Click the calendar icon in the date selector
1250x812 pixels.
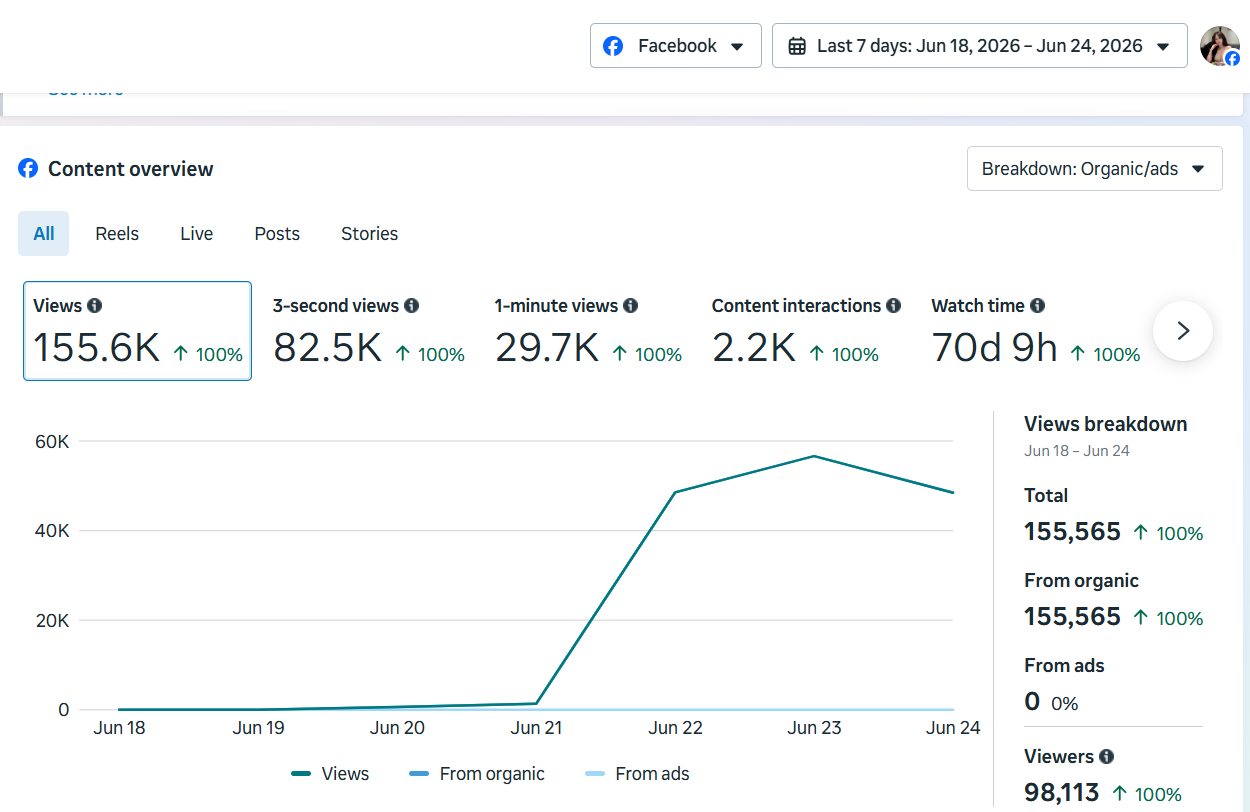tap(797, 46)
